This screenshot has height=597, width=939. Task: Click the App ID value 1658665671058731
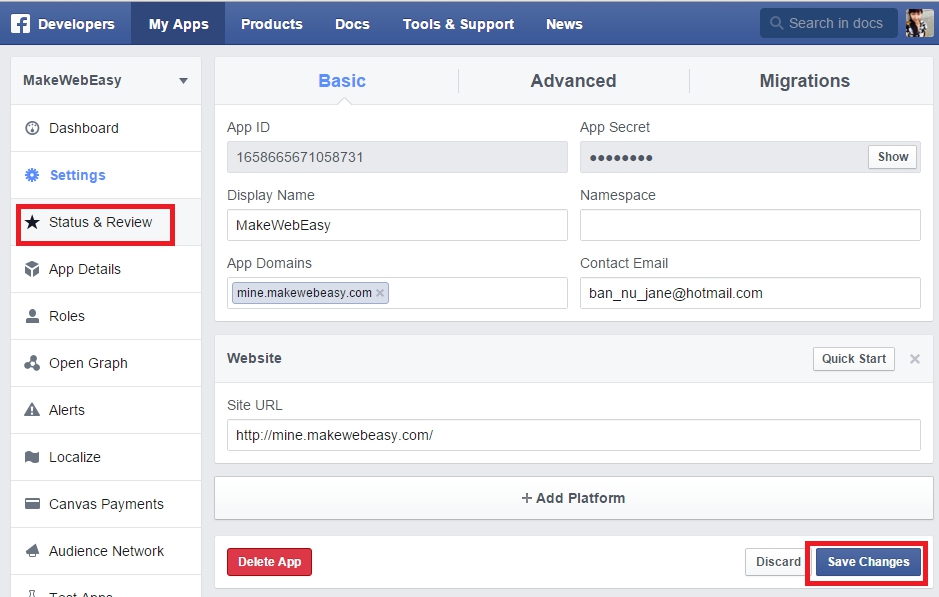tap(300, 157)
